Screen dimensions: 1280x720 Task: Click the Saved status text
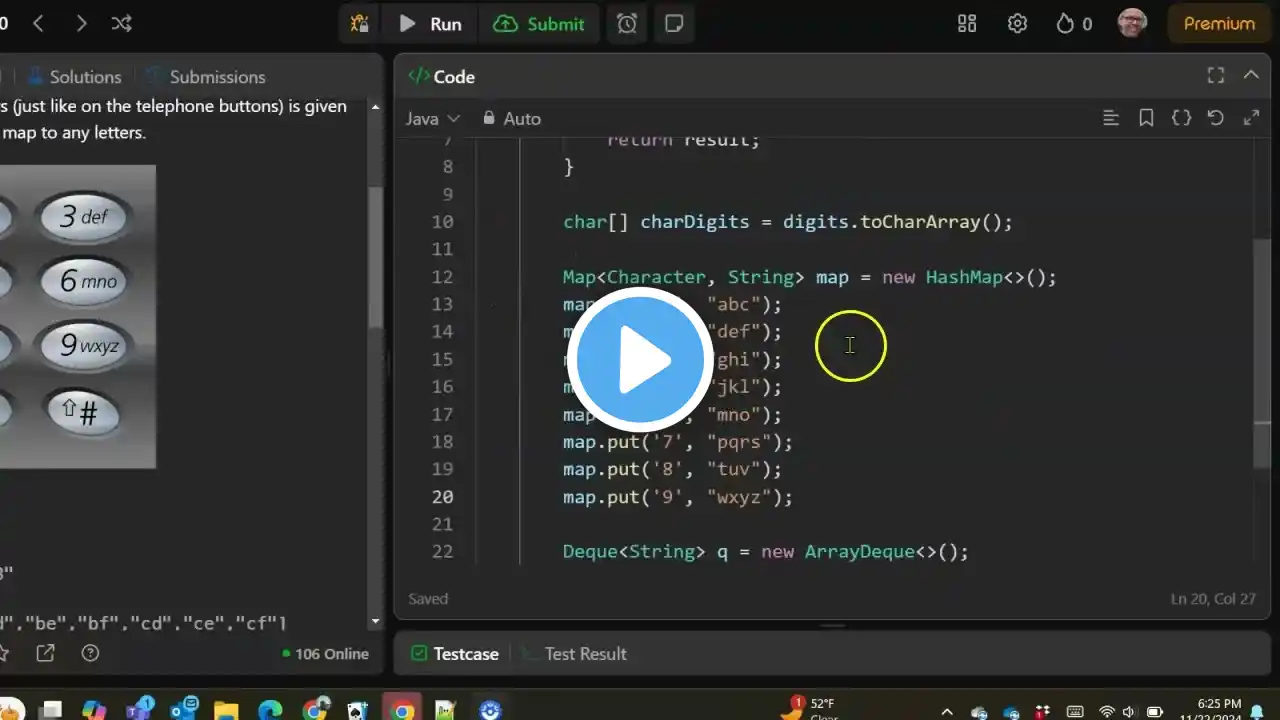(x=428, y=598)
